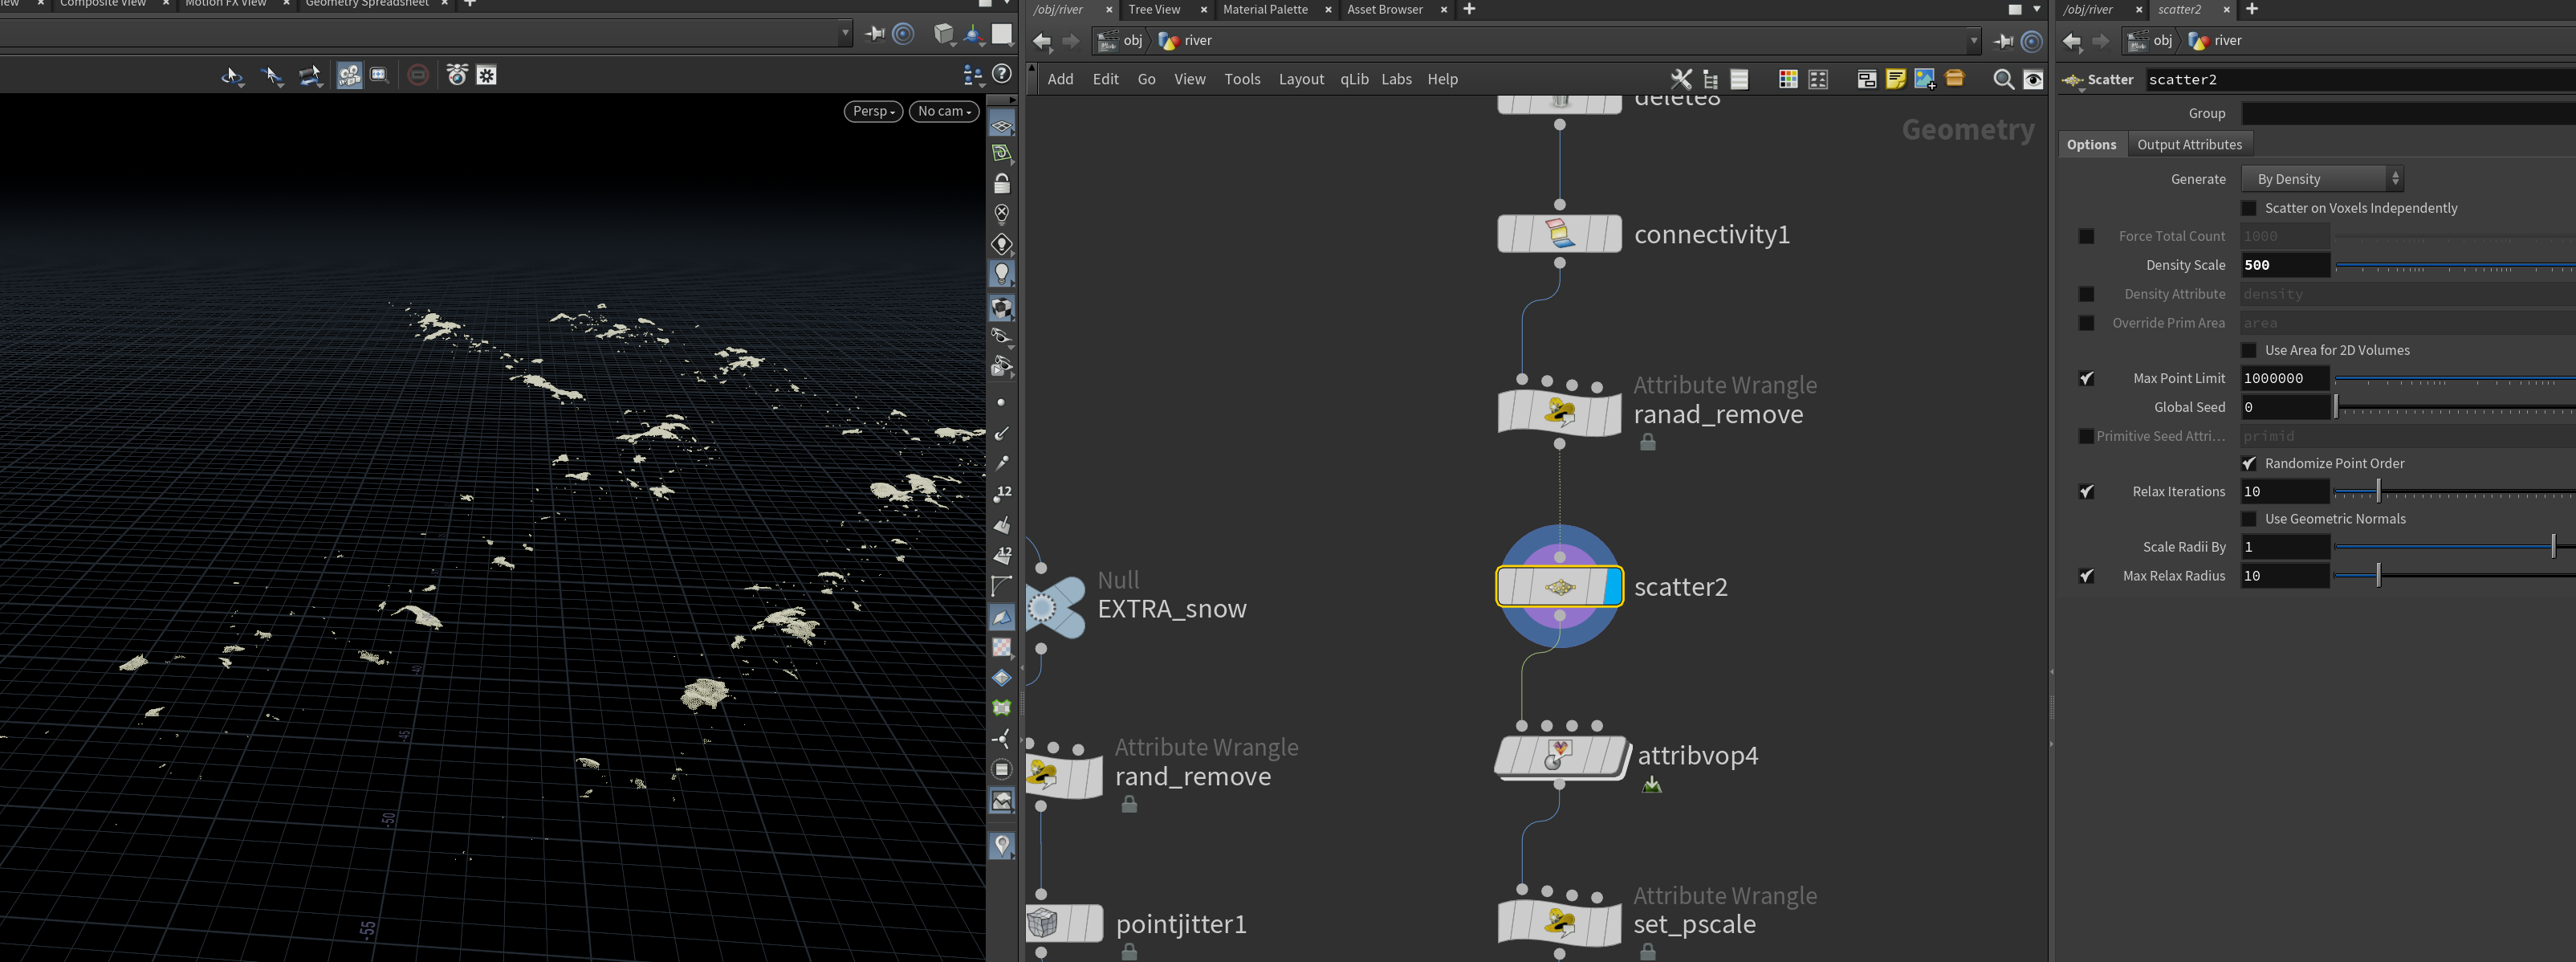Open viewport help question mark
This screenshot has width=2576, height=962.
(x=1001, y=73)
